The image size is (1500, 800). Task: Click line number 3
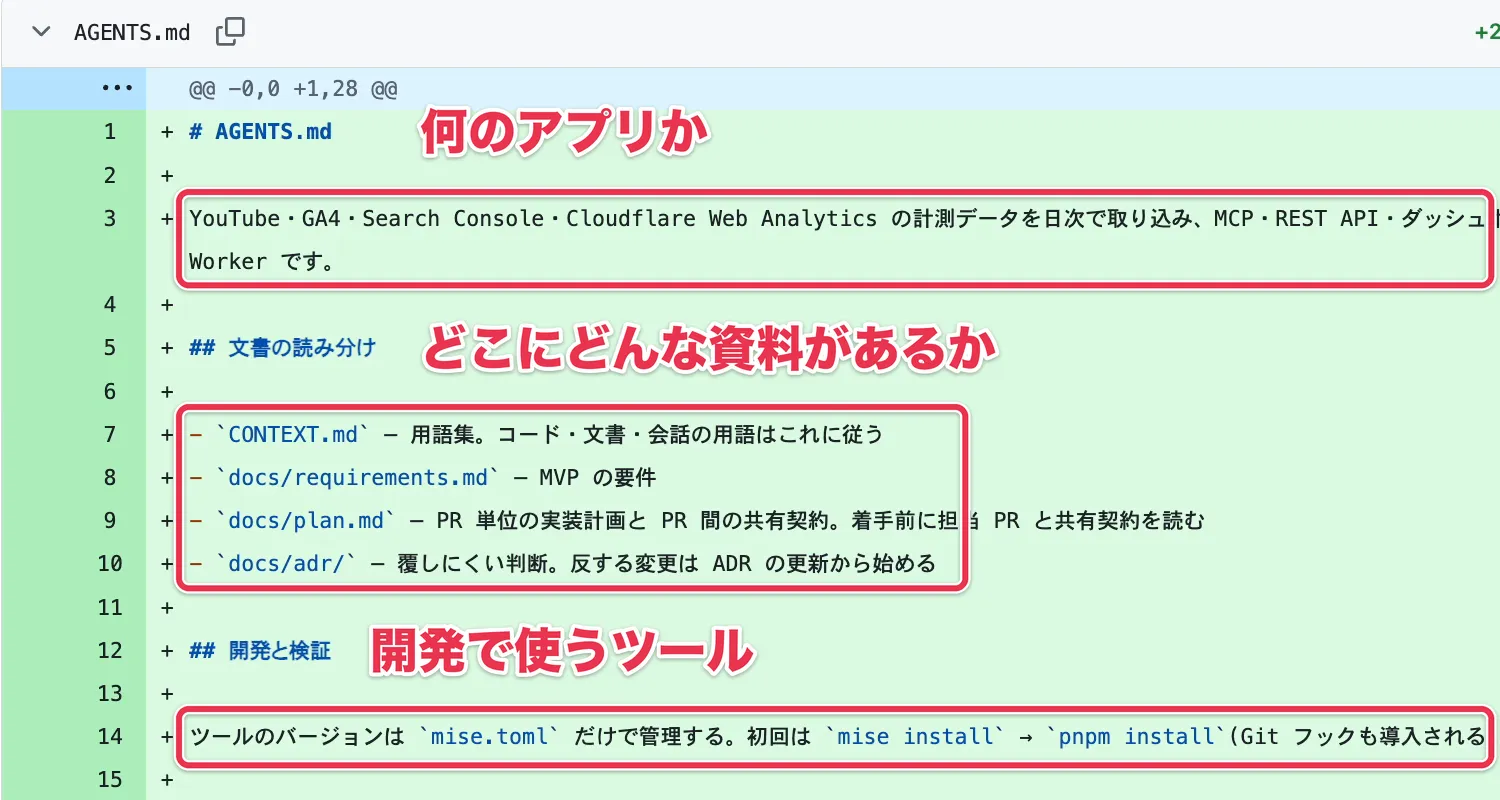coord(110,218)
